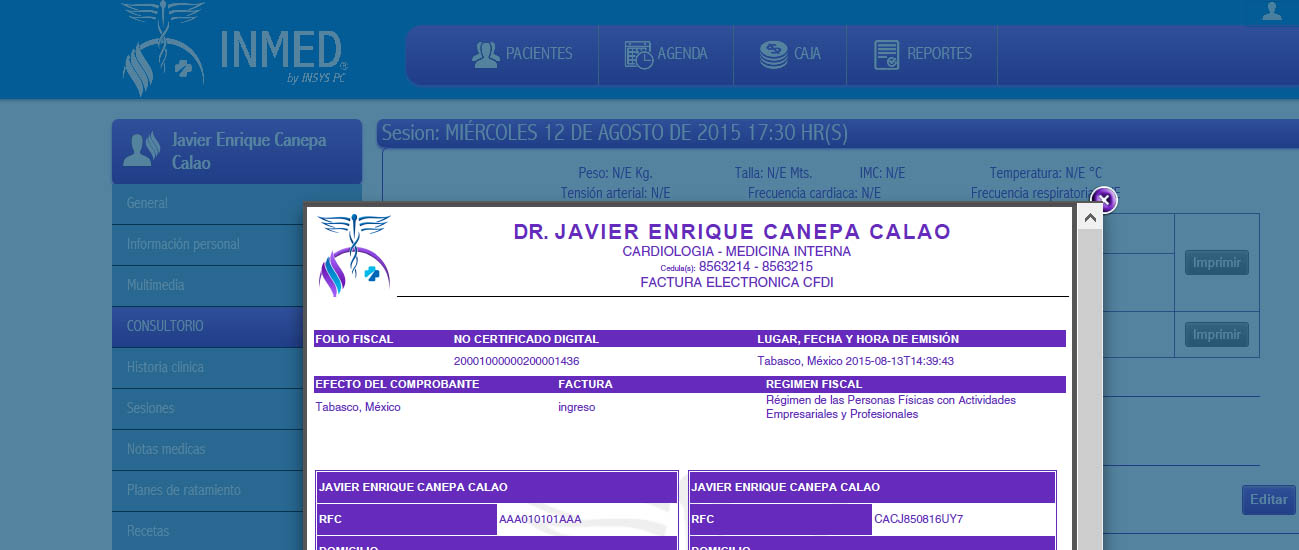Screen dimensions: 1299x550
Task: Click the scrollbar up arrow in invoice
Action: tap(1090, 218)
